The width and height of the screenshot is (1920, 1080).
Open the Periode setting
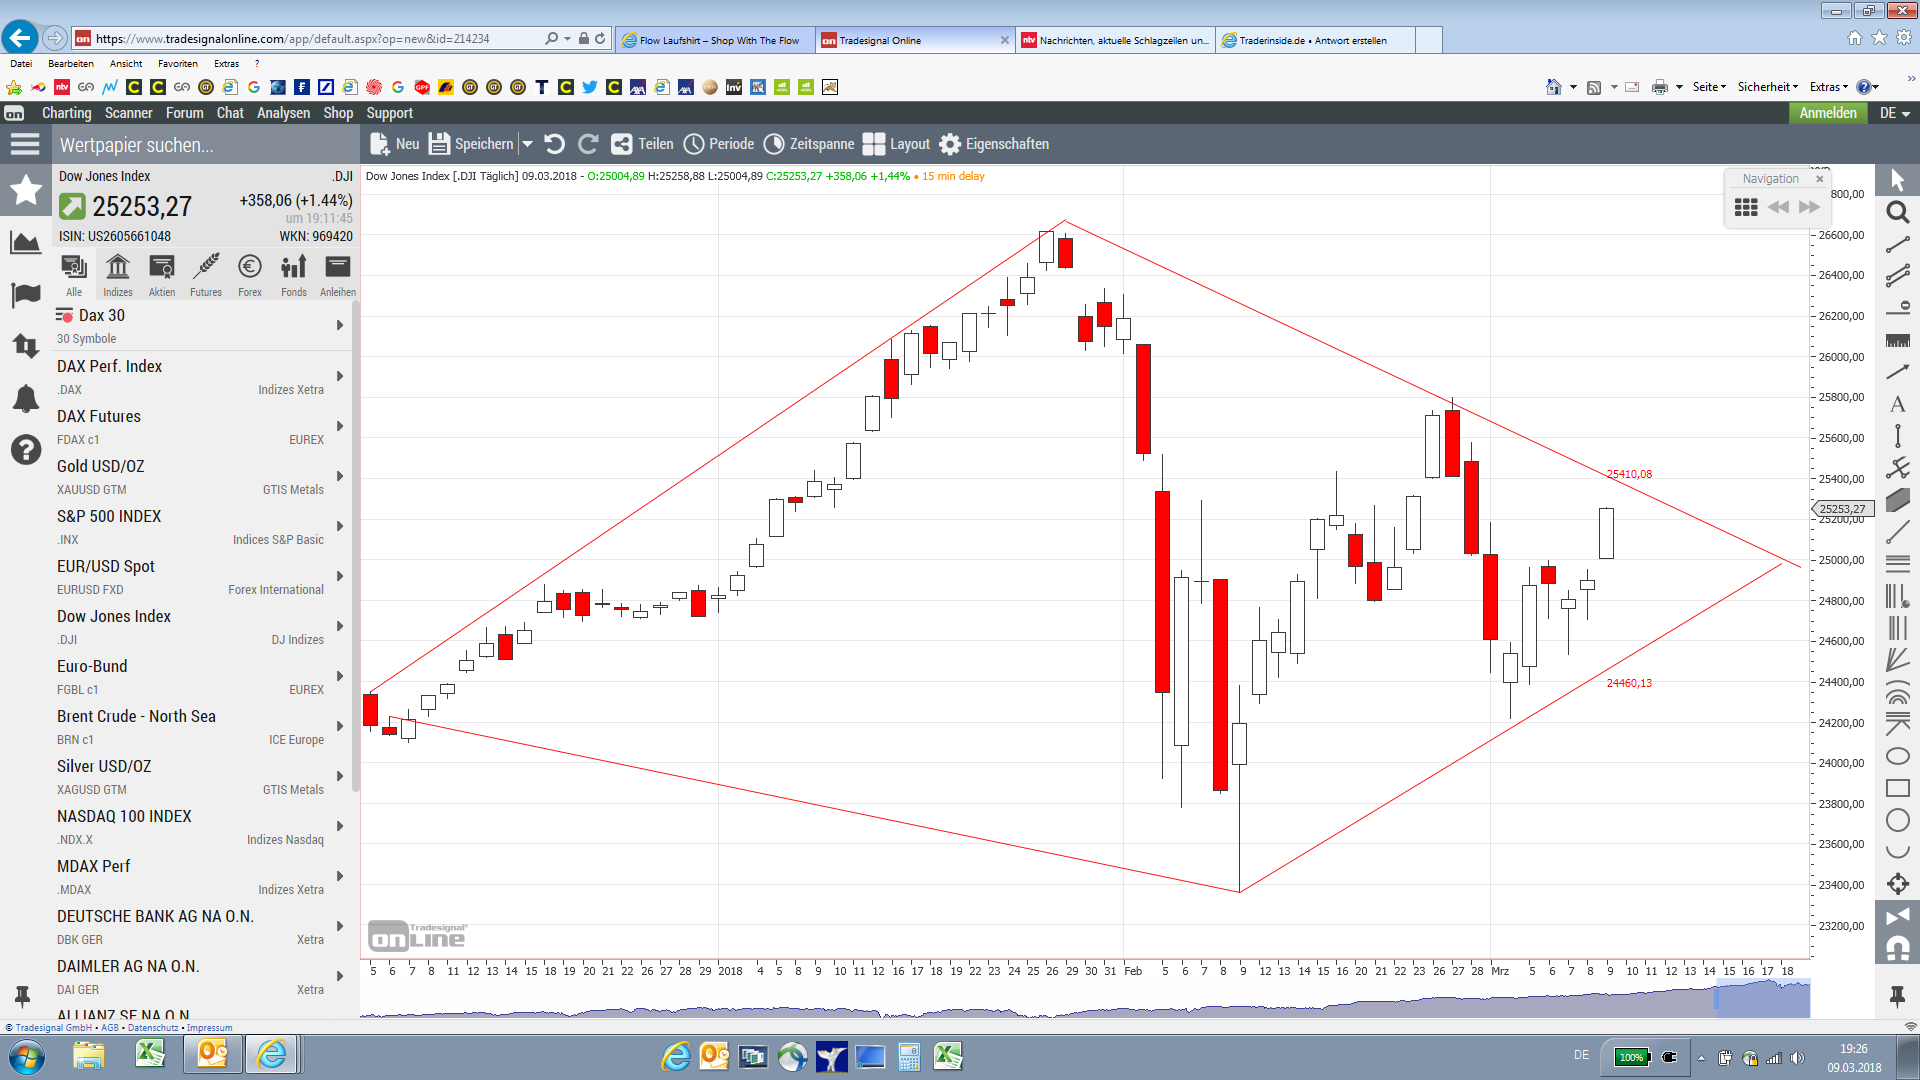tap(719, 144)
